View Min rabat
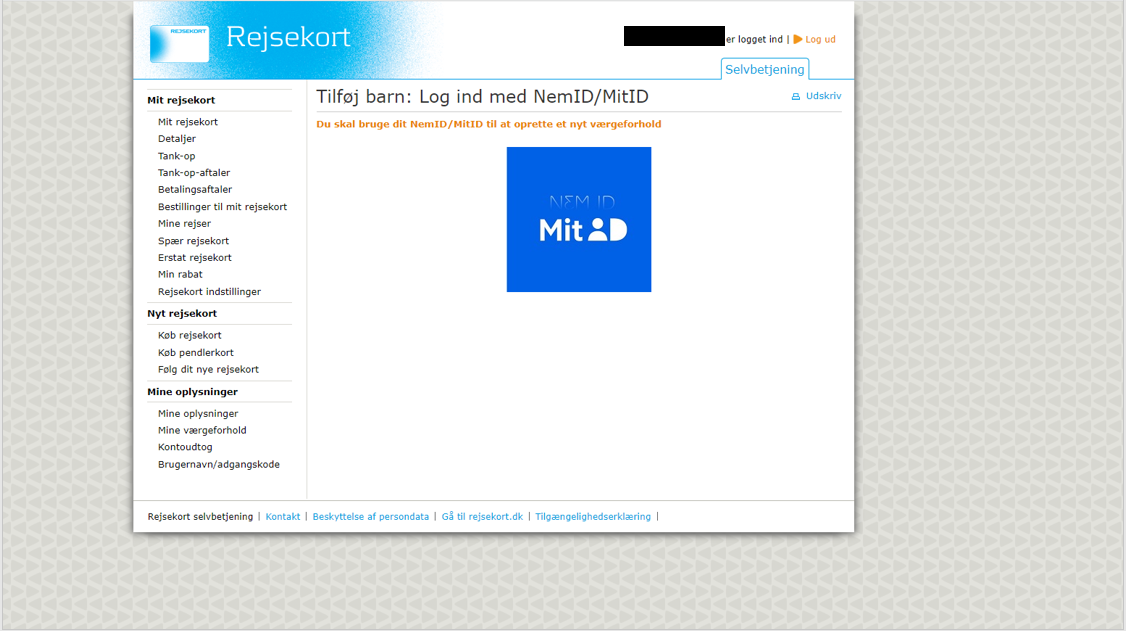1126x631 pixels. click(180, 275)
